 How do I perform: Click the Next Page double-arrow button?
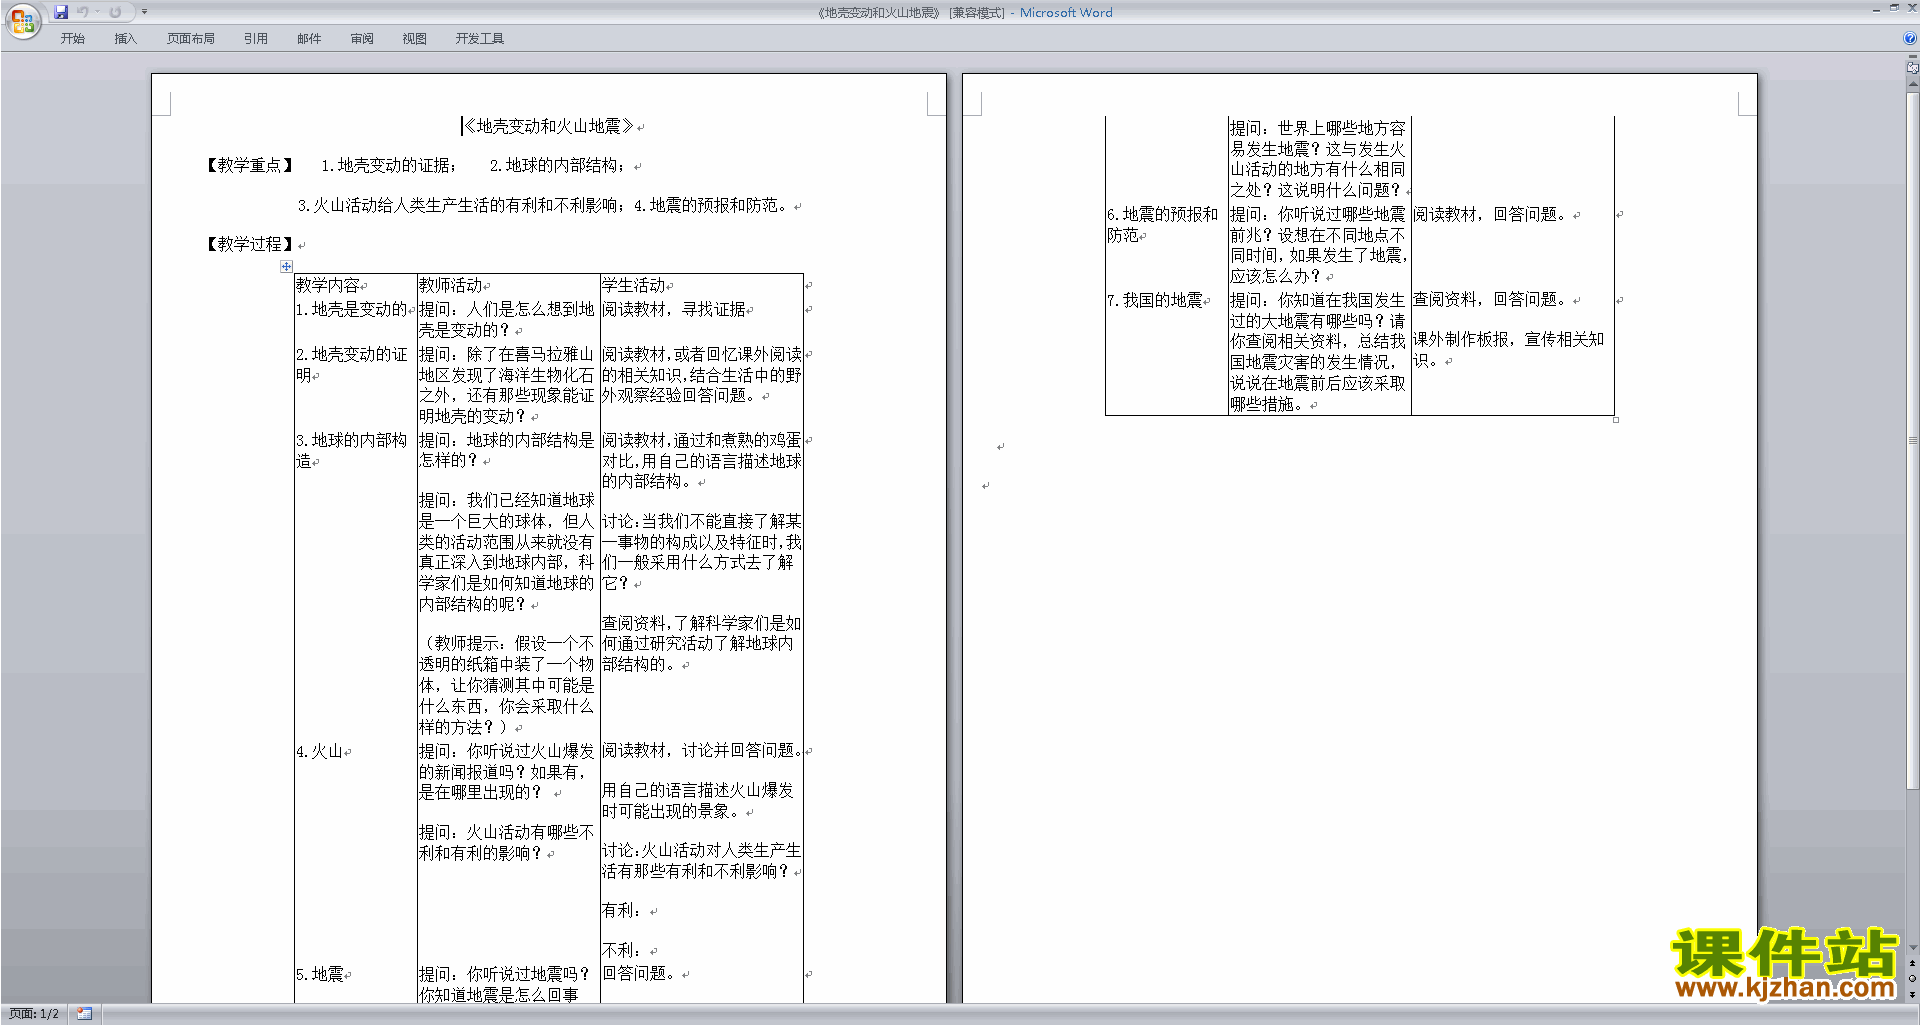point(1913,993)
